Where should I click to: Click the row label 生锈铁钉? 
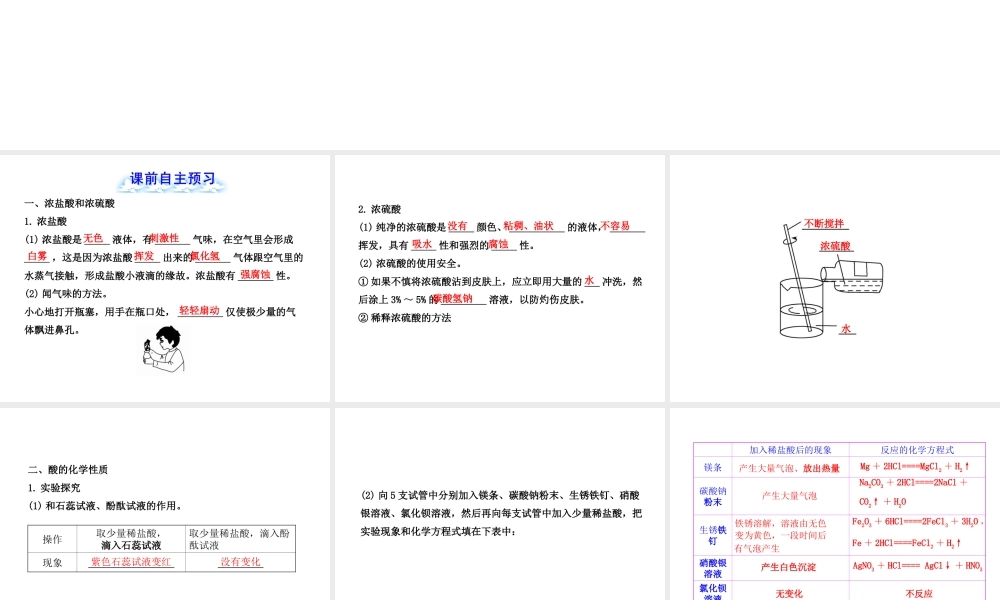click(x=712, y=535)
